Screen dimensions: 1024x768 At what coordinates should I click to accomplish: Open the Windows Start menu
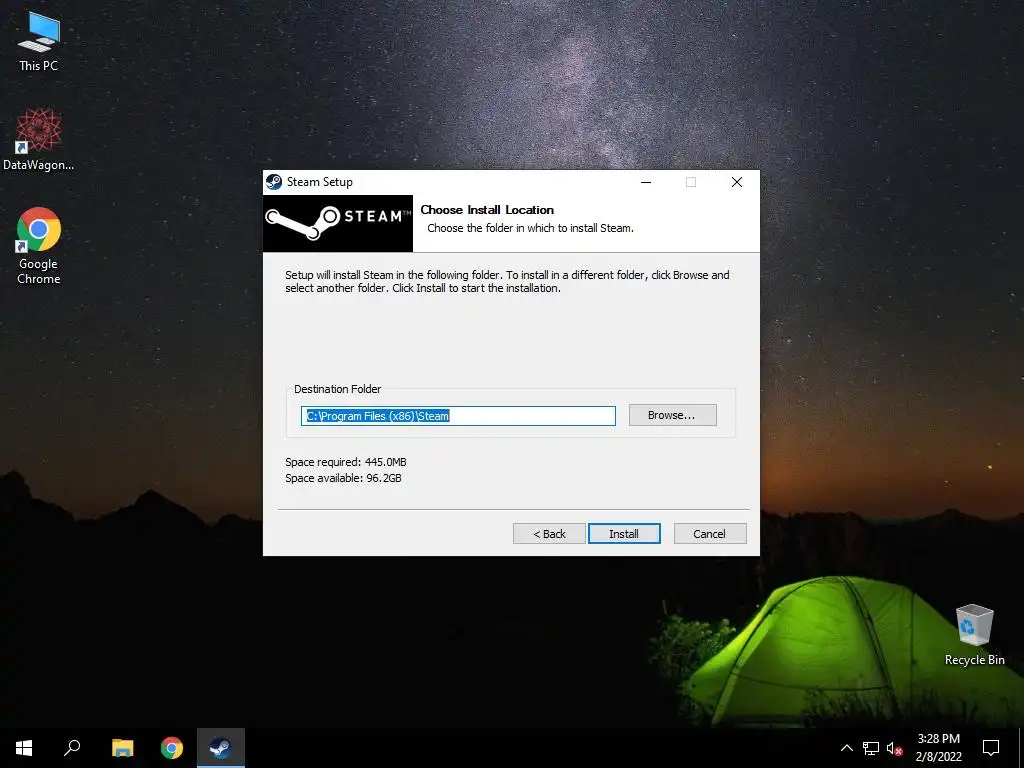24,748
